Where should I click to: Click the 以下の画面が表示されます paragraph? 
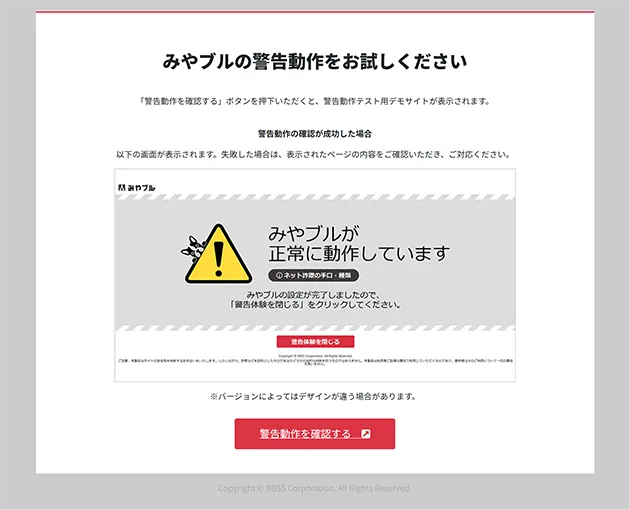313,154
